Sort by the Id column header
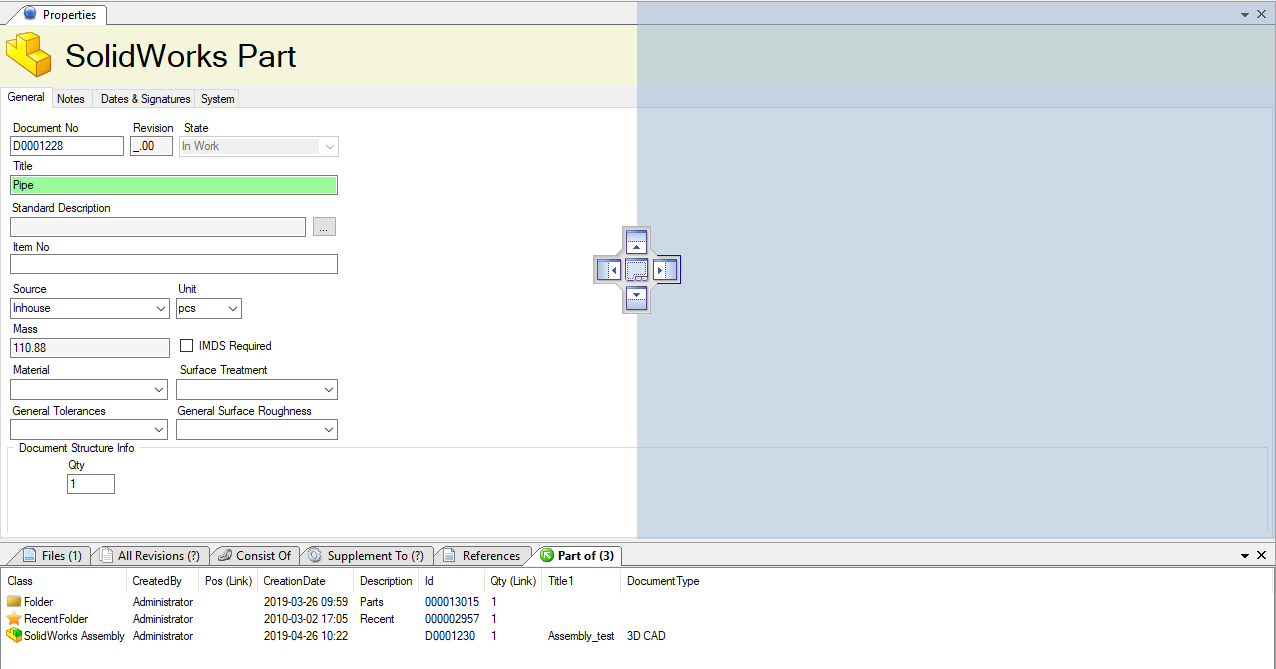This screenshot has height=669, width=1276. click(x=429, y=581)
